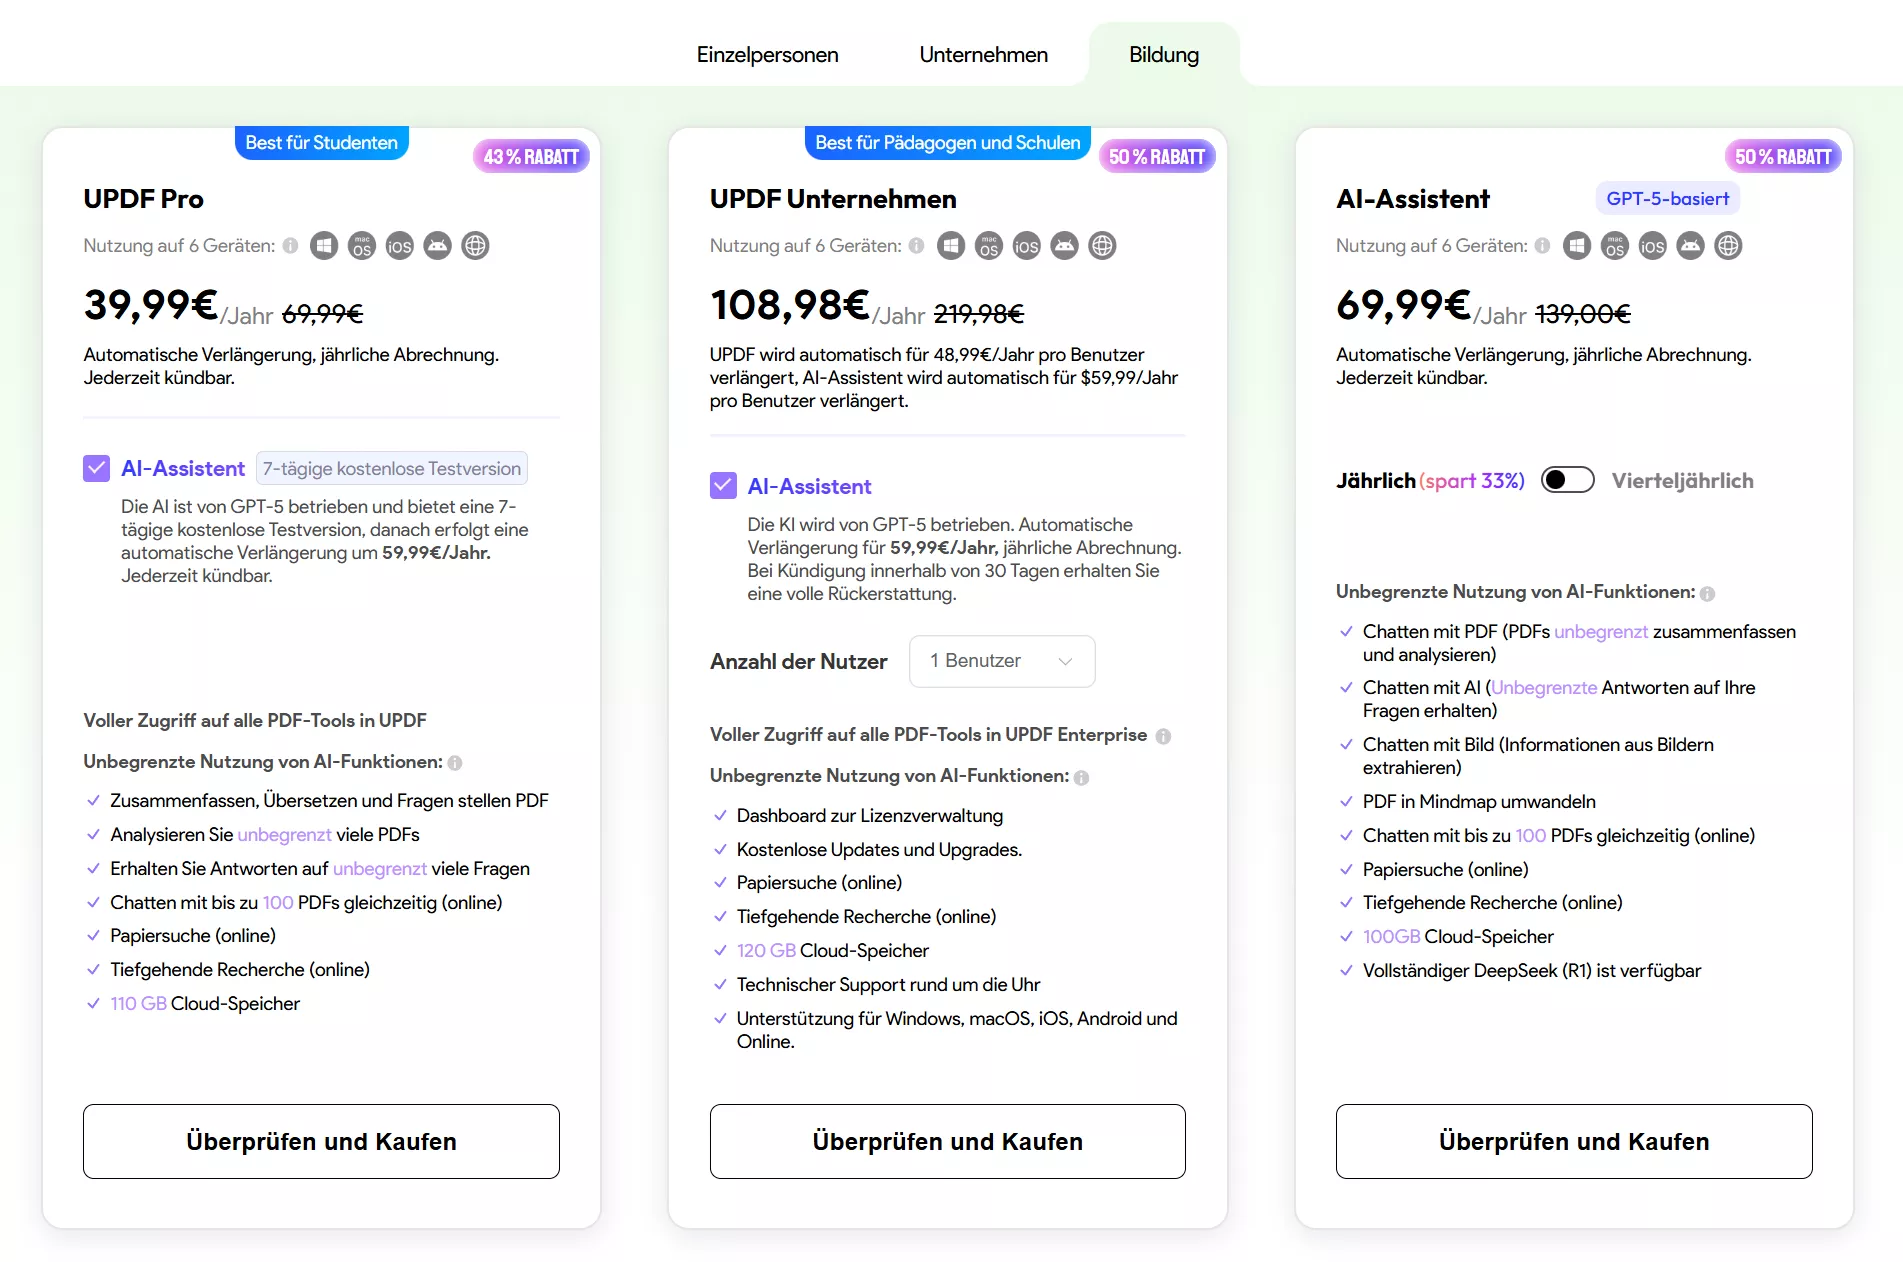Viewport: 1903px width, 1262px height.
Task: Click the Android icon in UPDF Pro card
Action: pos(437,246)
